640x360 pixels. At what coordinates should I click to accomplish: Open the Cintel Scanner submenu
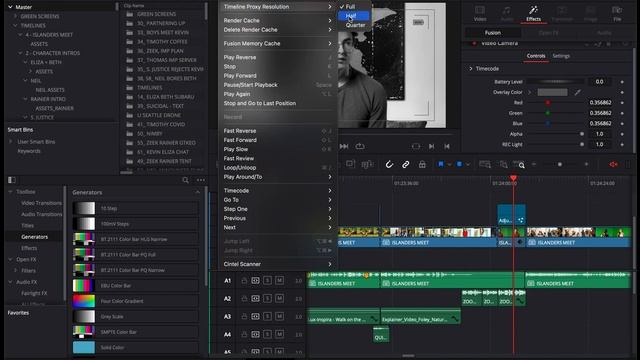click(277, 264)
